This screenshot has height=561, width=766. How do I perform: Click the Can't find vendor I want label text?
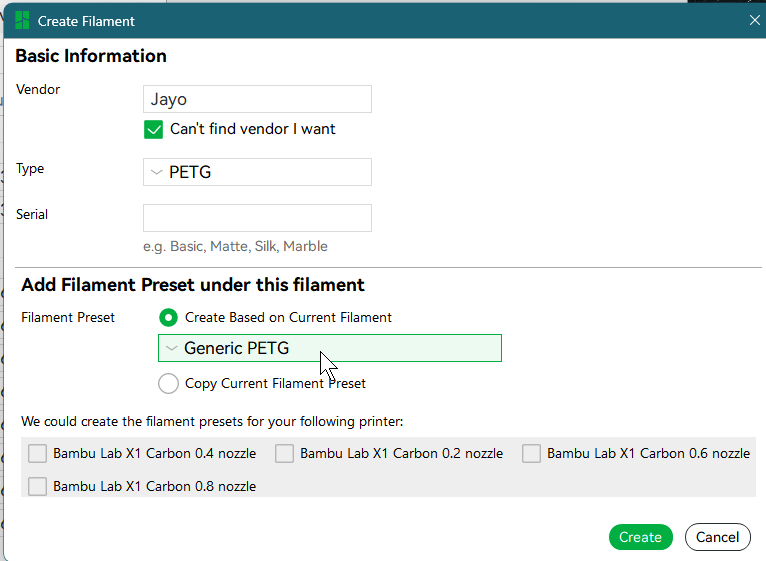point(253,129)
